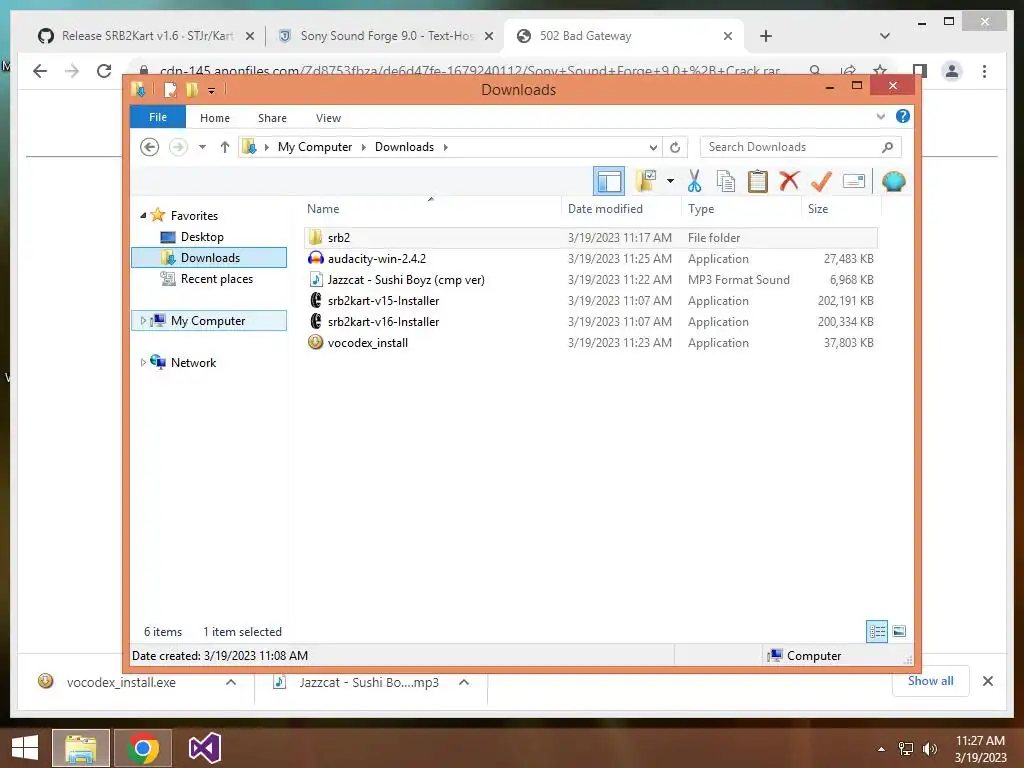The width and height of the screenshot is (1024, 768).
Task: Open the Chrome profile avatar button
Action: point(952,71)
